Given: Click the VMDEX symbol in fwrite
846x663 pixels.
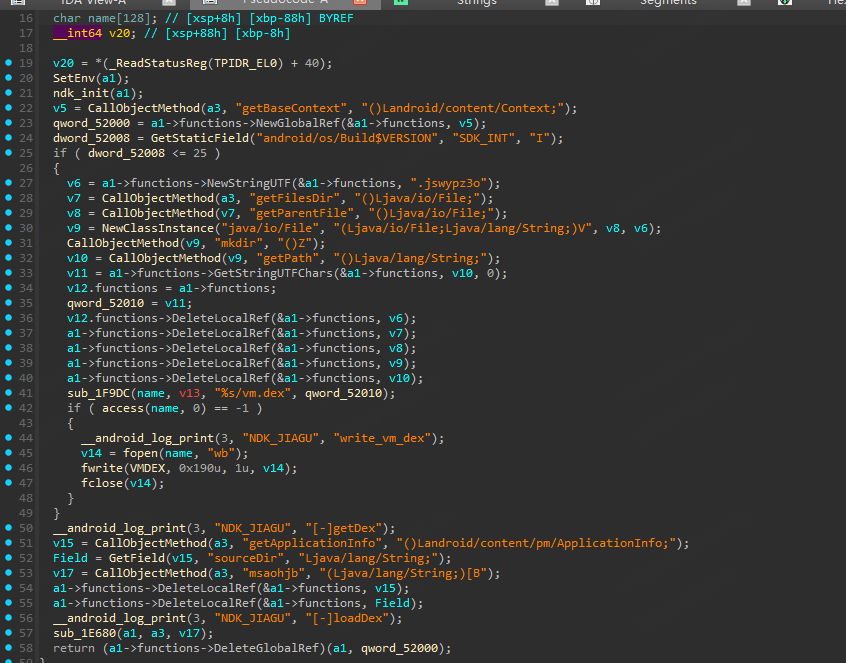Looking at the screenshot, I should [x=147, y=468].
